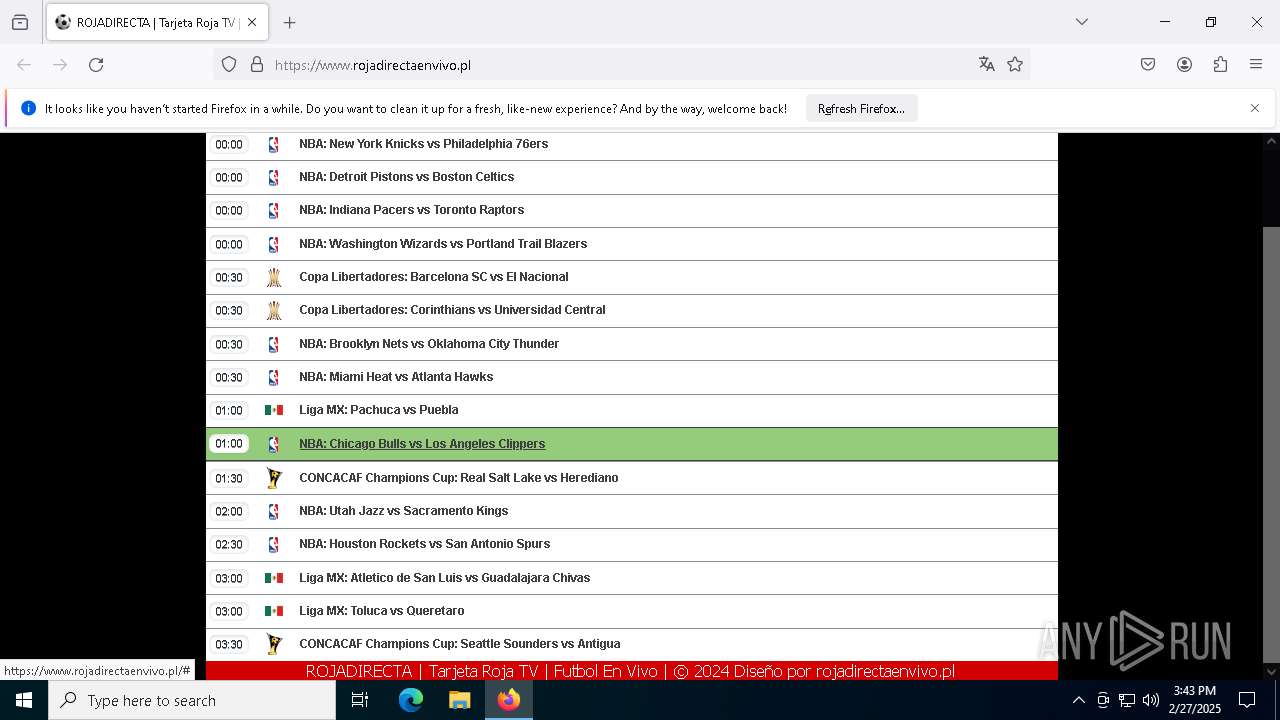Open File Explorer from taskbar
The width and height of the screenshot is (1280, 720).
click(x=459, y=700)
